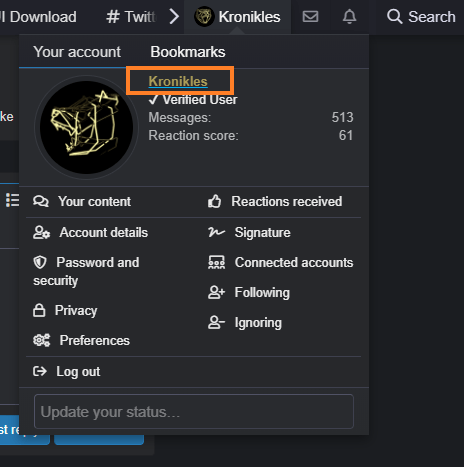The height and width of the screenshot is (467, 464).
Task: Select the Your account tab
Action: (x=77, y=52)
